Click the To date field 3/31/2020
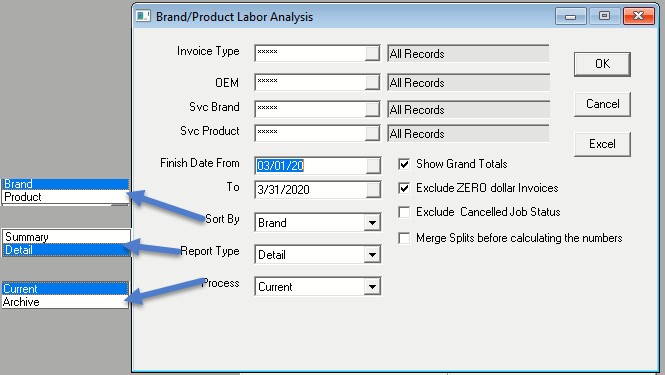This screenshot has width=665, height=375. tap(310, 190)
